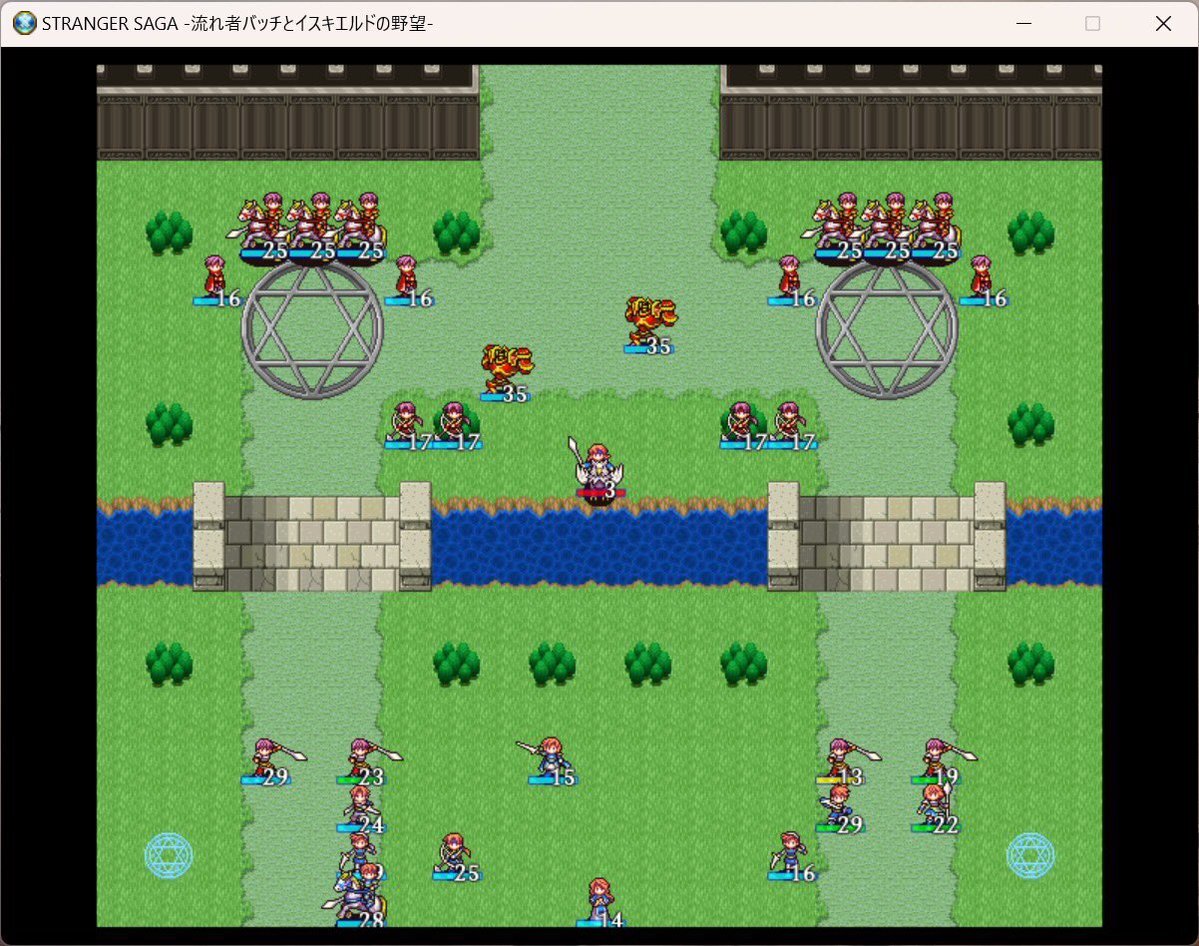Open the STRANGER SAGA window icon menu
Image resolution: width=1199 pixels, height=946 pixels.
click(24, 24)
